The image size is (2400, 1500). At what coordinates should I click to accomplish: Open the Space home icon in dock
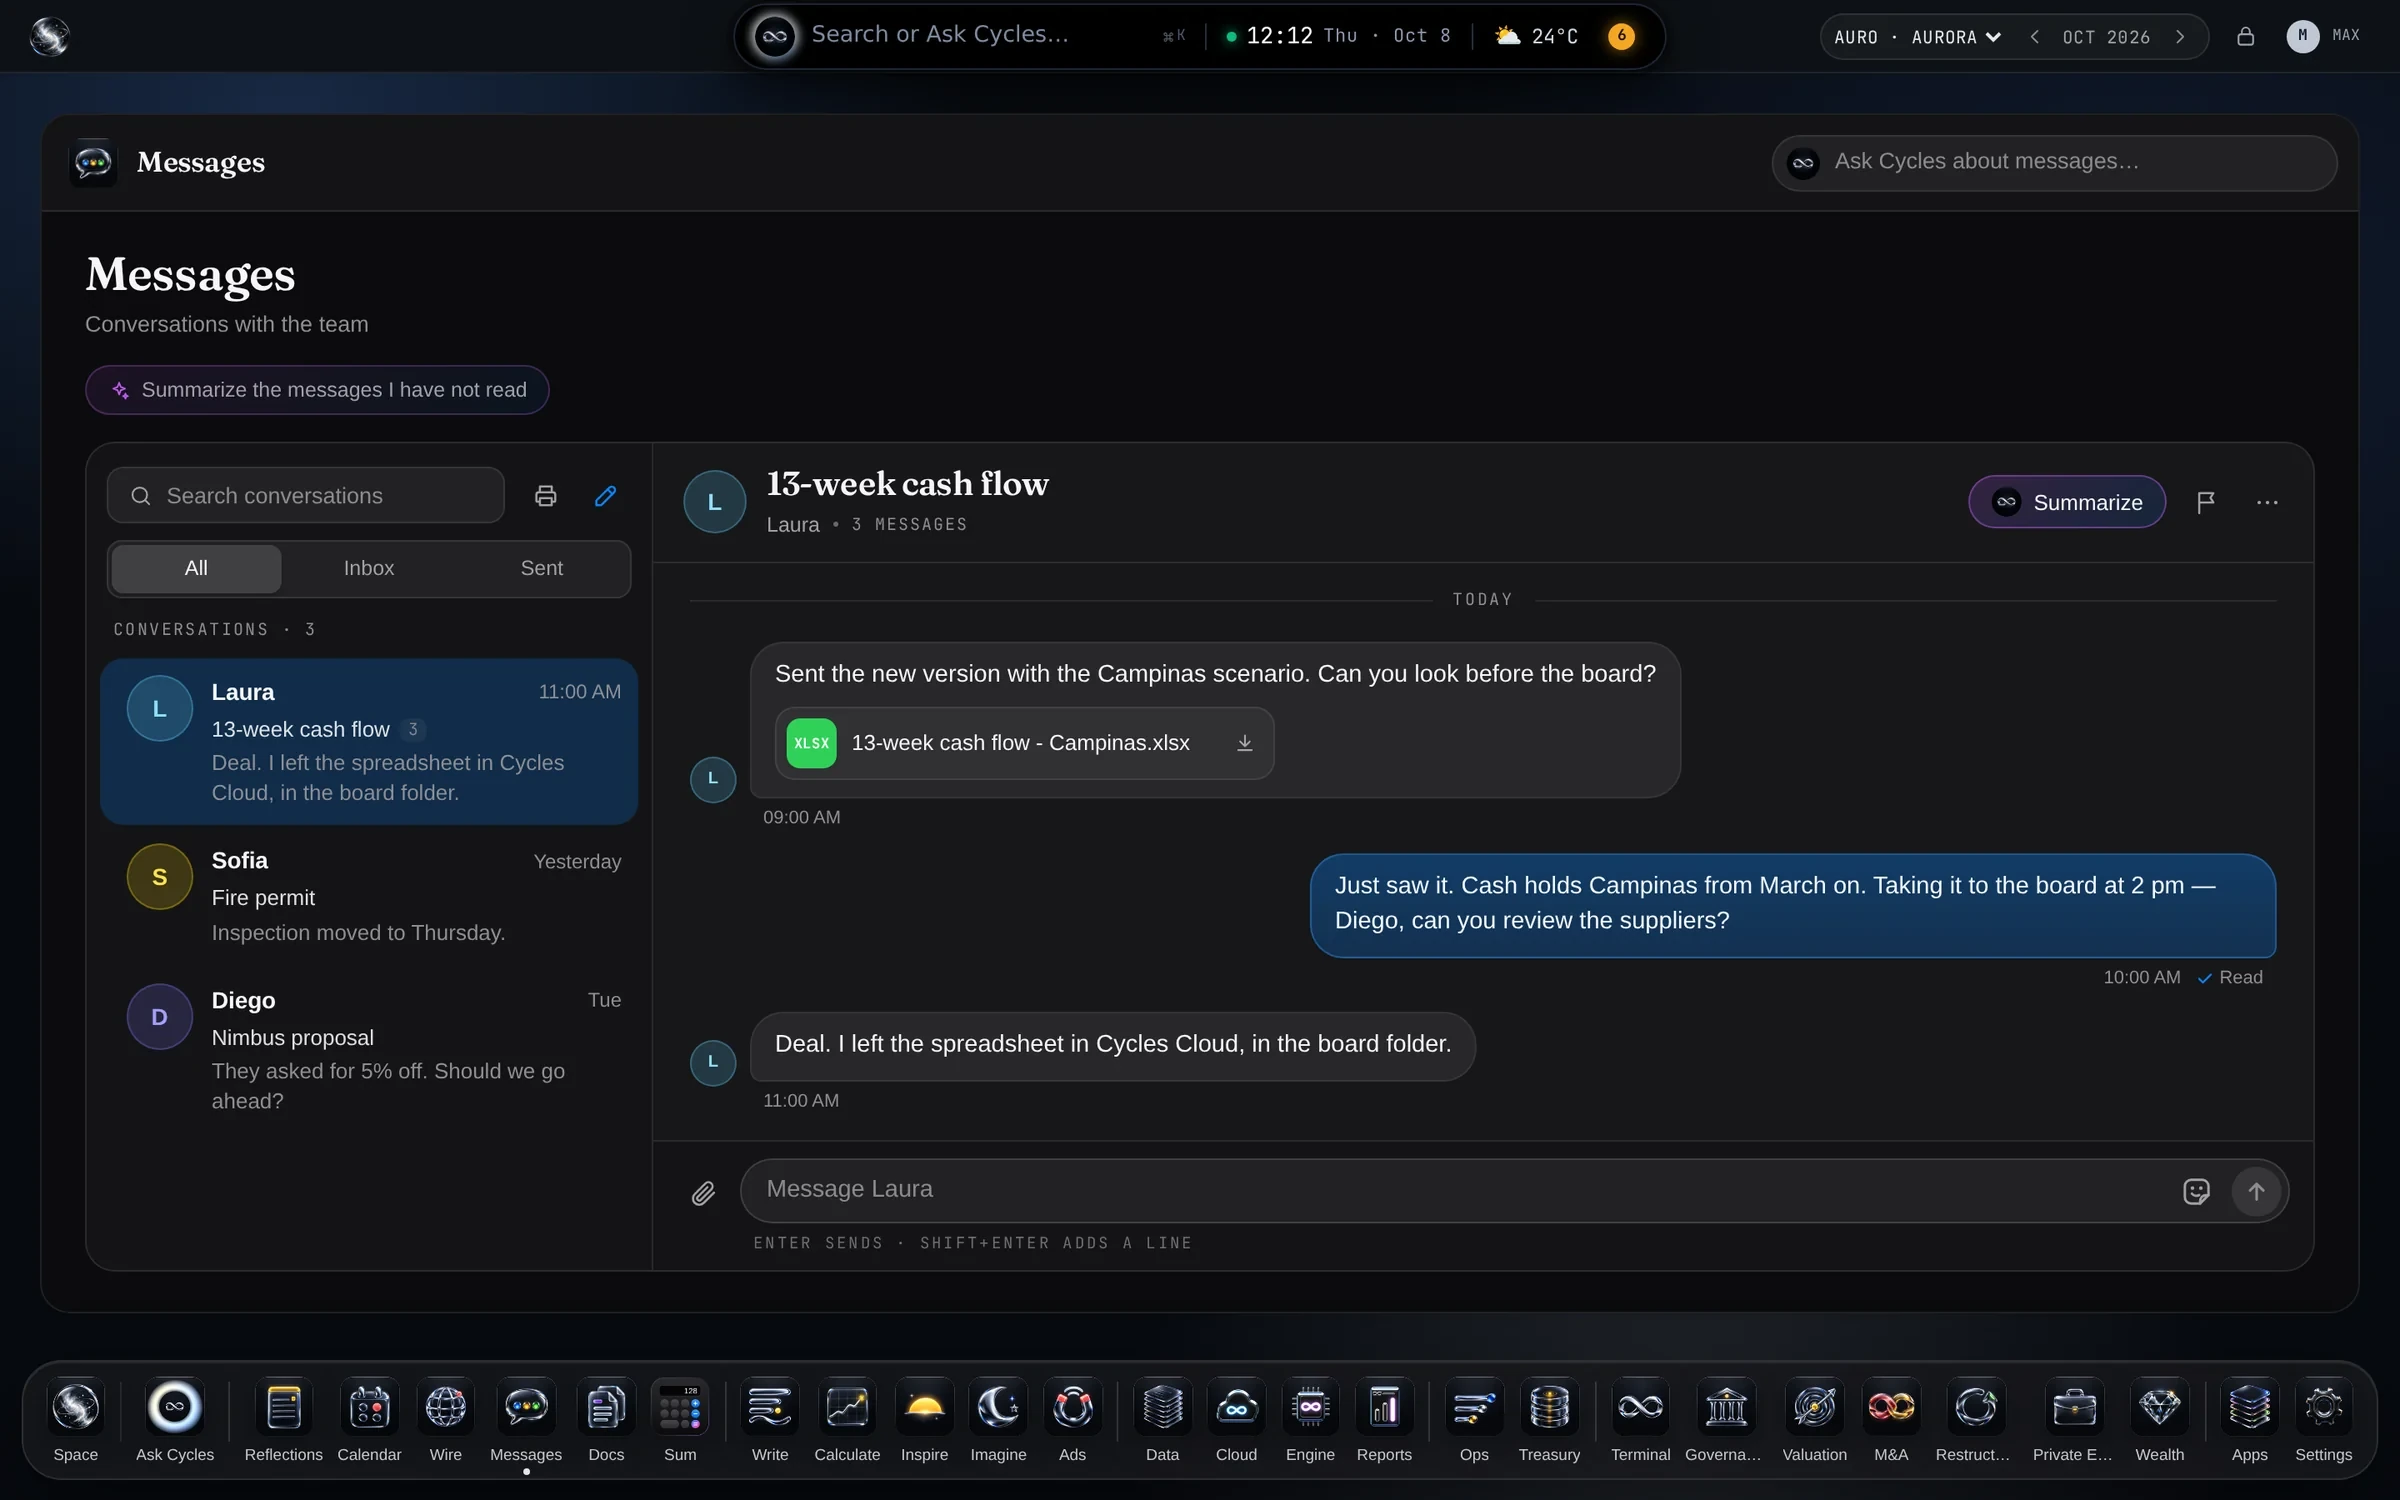tap(76, 1421)
